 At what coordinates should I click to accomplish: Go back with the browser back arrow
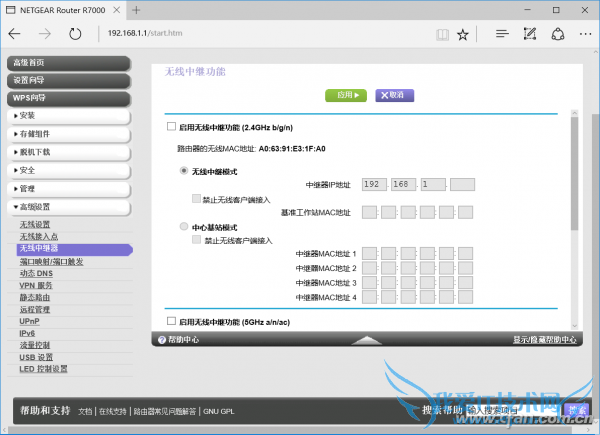tap(14, 34)
